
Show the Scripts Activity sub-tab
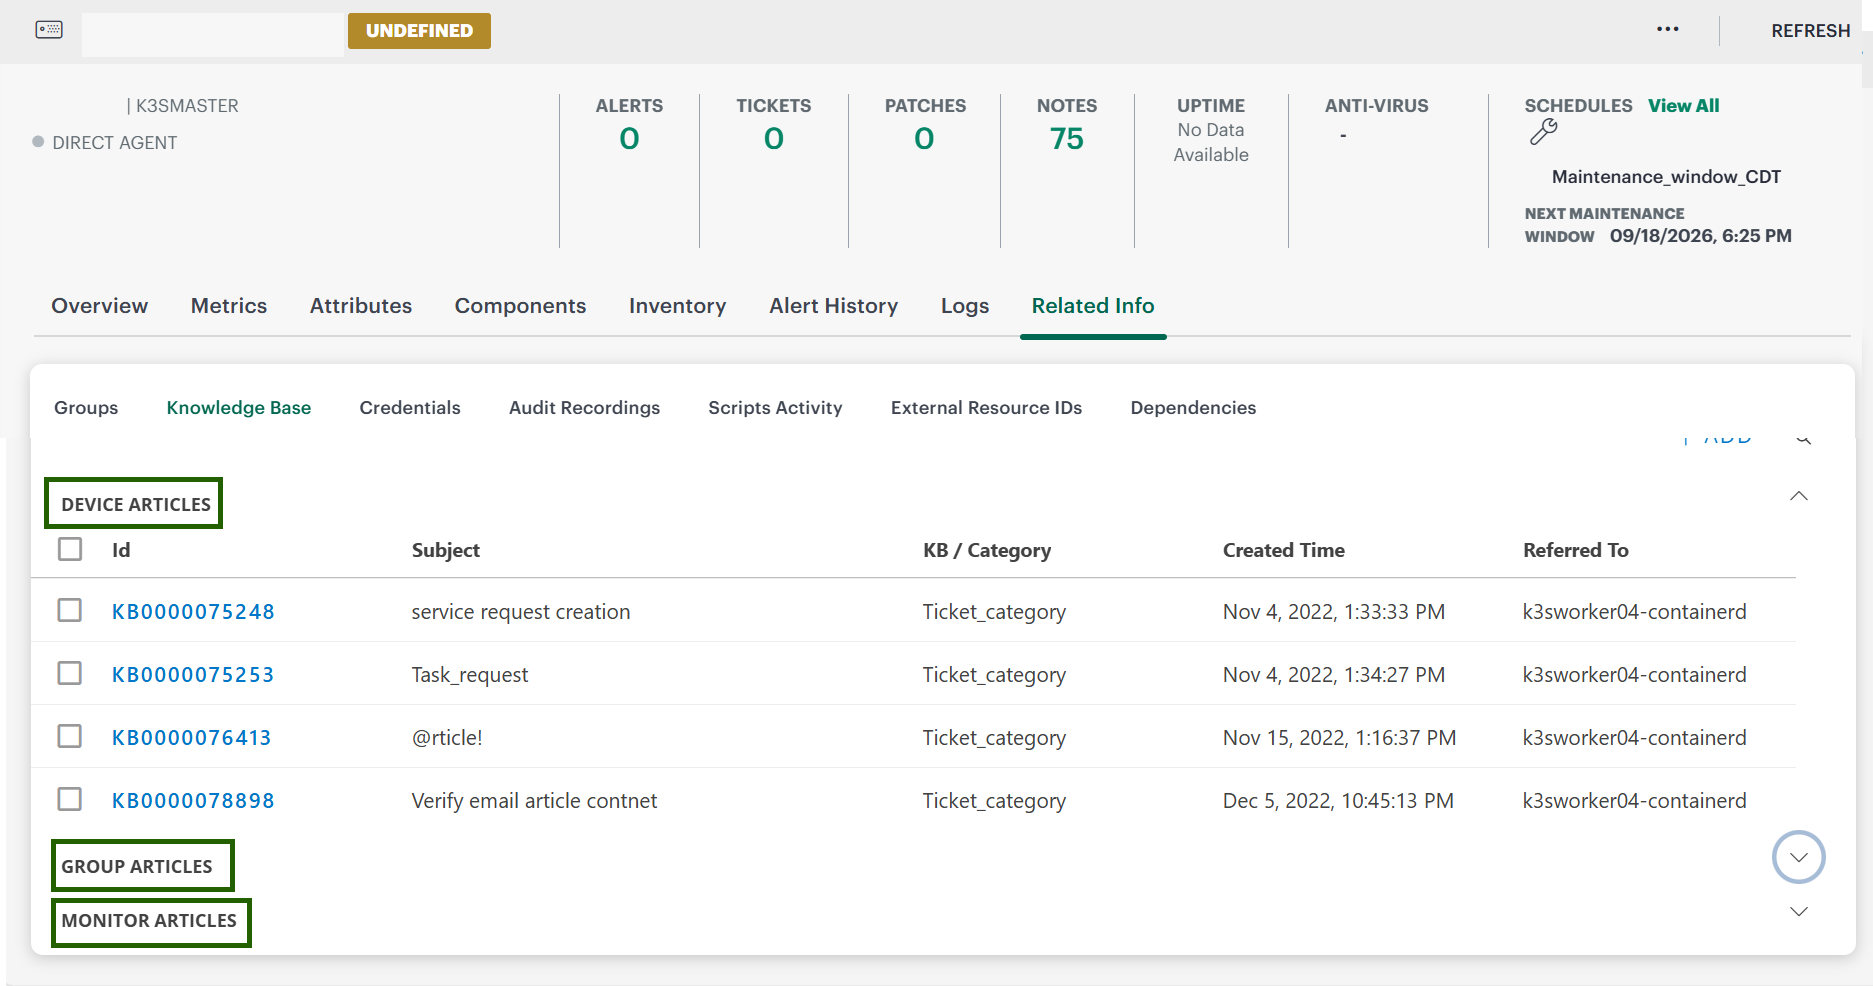[775, 408]
